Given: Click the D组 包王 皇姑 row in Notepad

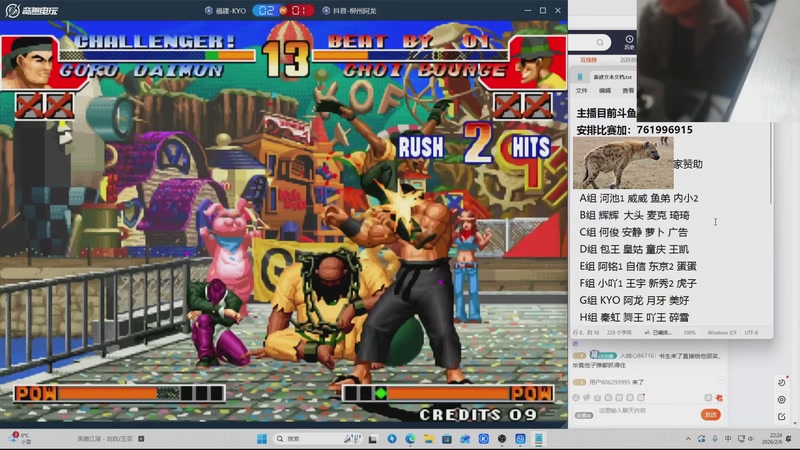Looking at the screenshot, I should (x=634, y=249).
